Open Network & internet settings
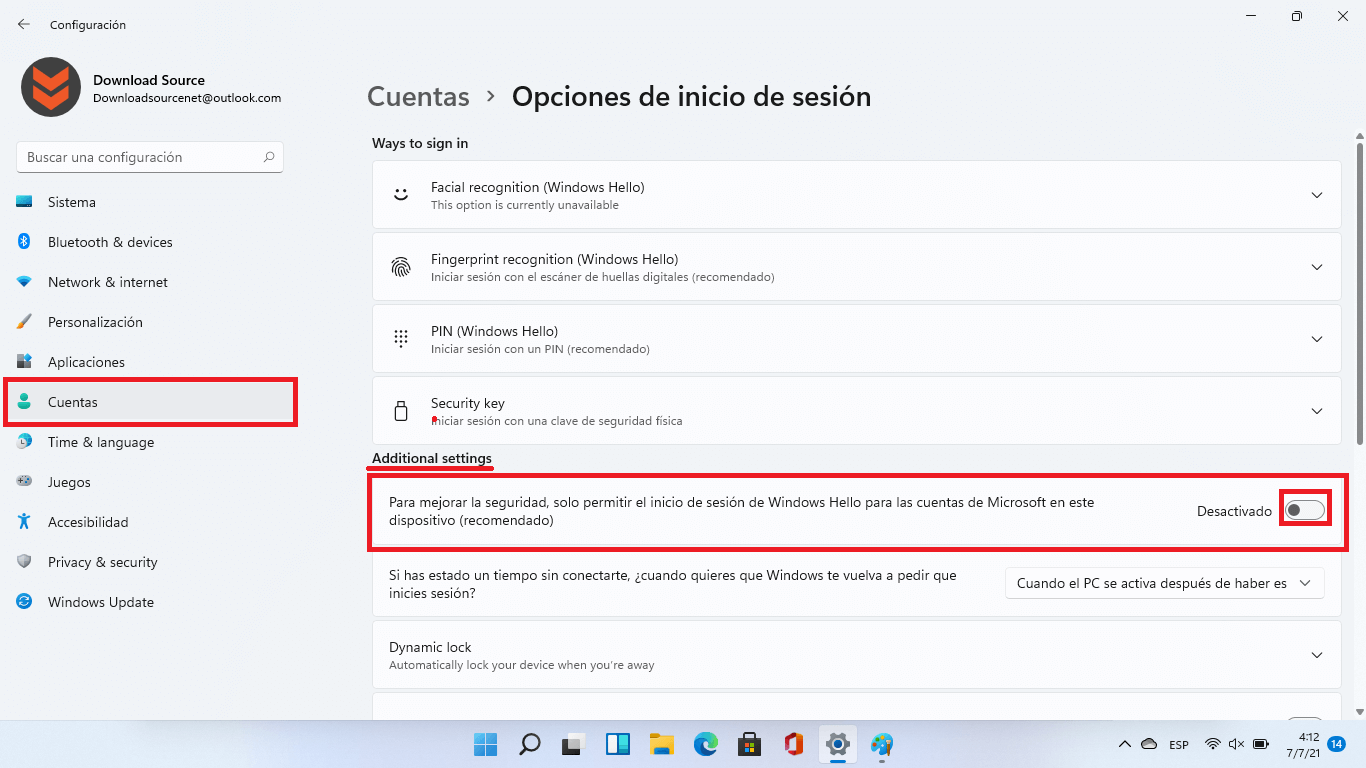This screenshot has height=768, width=1366. tap(150, 282)
